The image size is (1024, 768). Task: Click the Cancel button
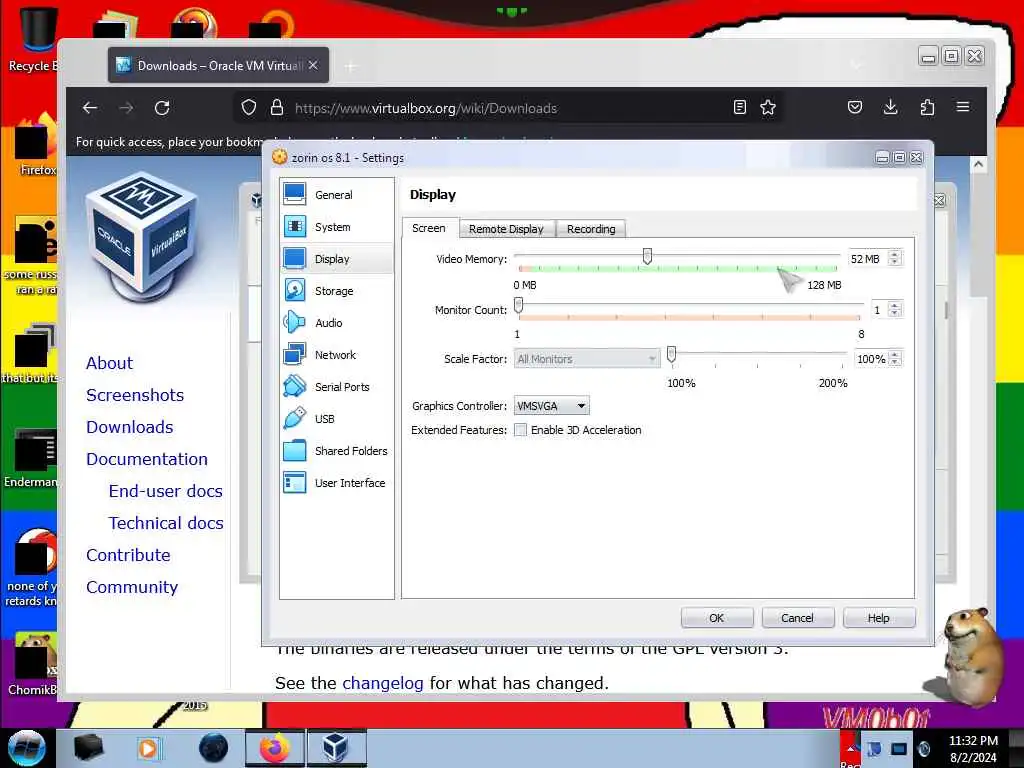[x=797, y=618]
